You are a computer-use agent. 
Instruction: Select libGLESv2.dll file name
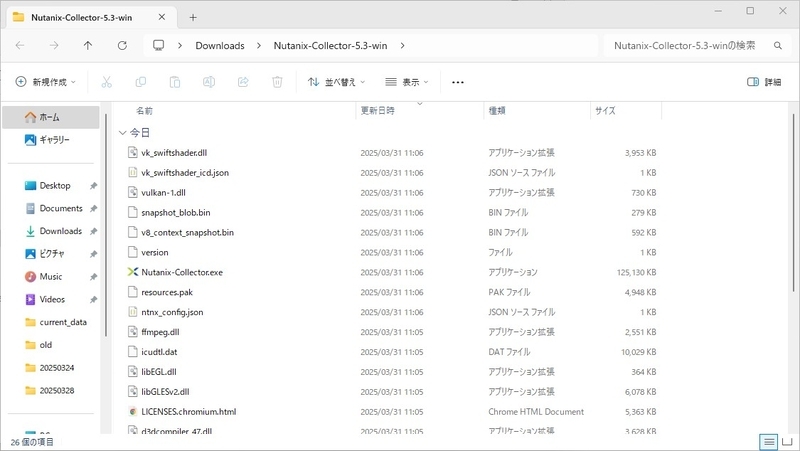point(165,391)
